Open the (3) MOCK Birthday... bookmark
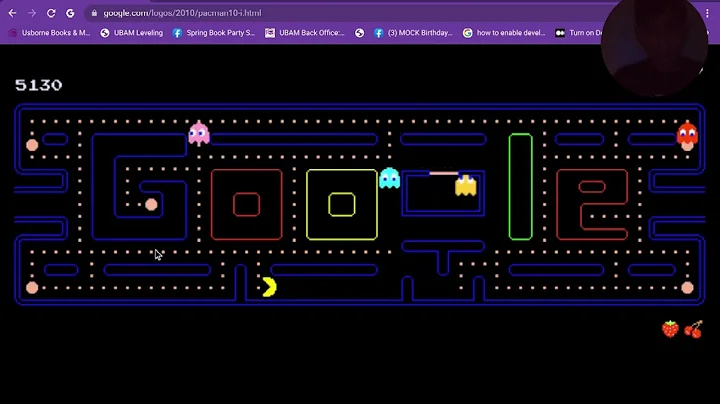The width and height of the screenshot is (720, 404). pyautogui.click(x=413, y=33)
